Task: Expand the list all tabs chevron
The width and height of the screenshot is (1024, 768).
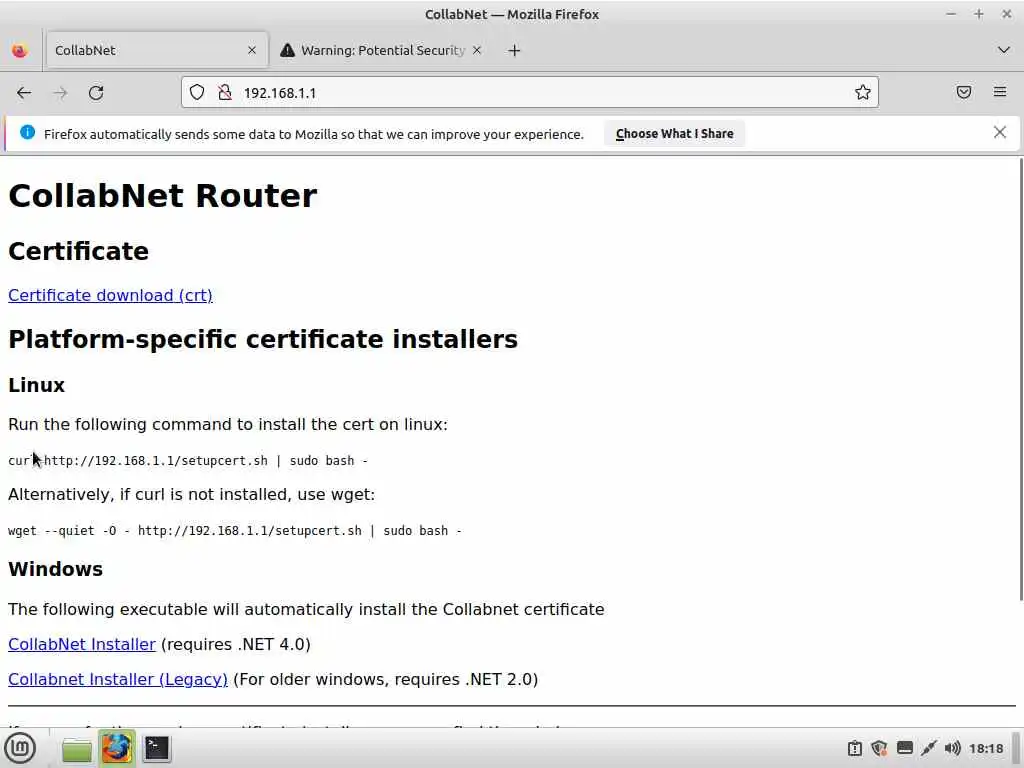Action: [1004, 50]
